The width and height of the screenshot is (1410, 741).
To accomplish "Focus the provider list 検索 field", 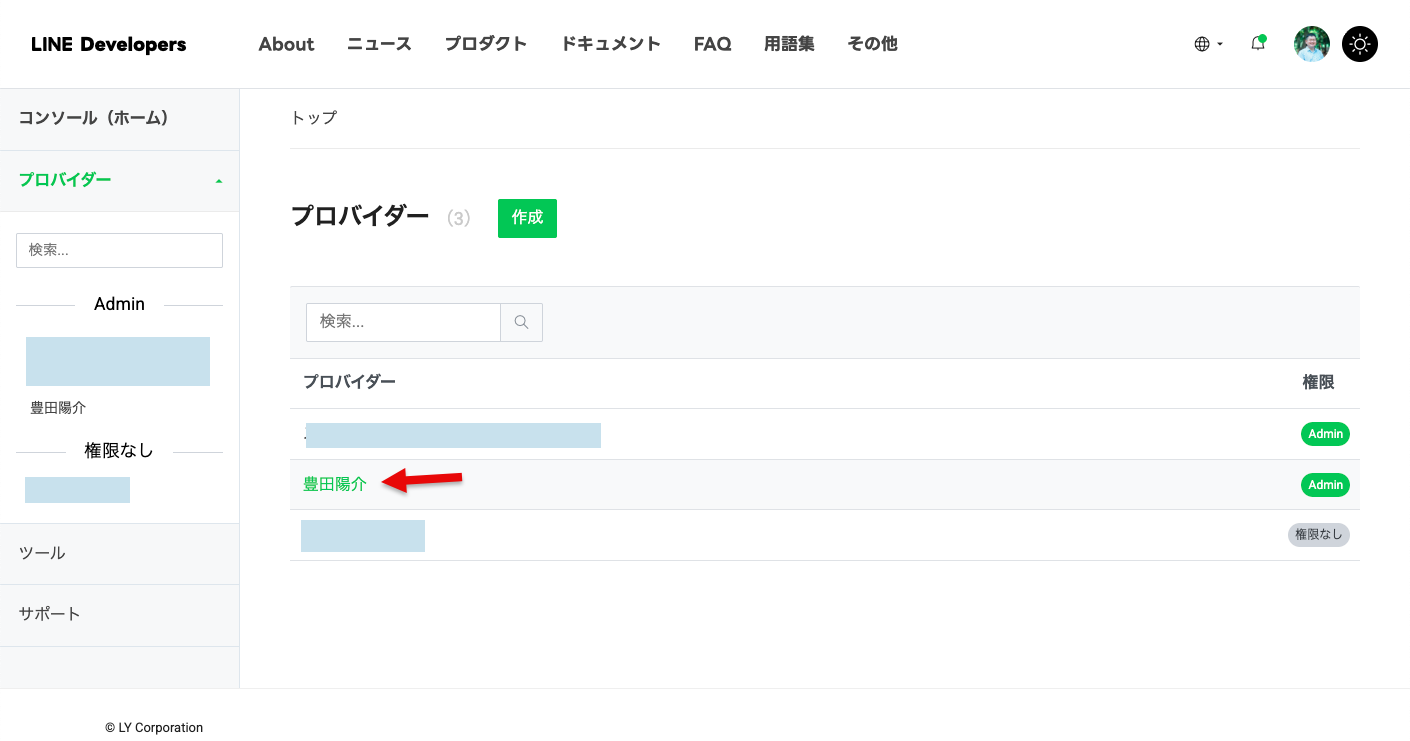I will pos(403,322).
